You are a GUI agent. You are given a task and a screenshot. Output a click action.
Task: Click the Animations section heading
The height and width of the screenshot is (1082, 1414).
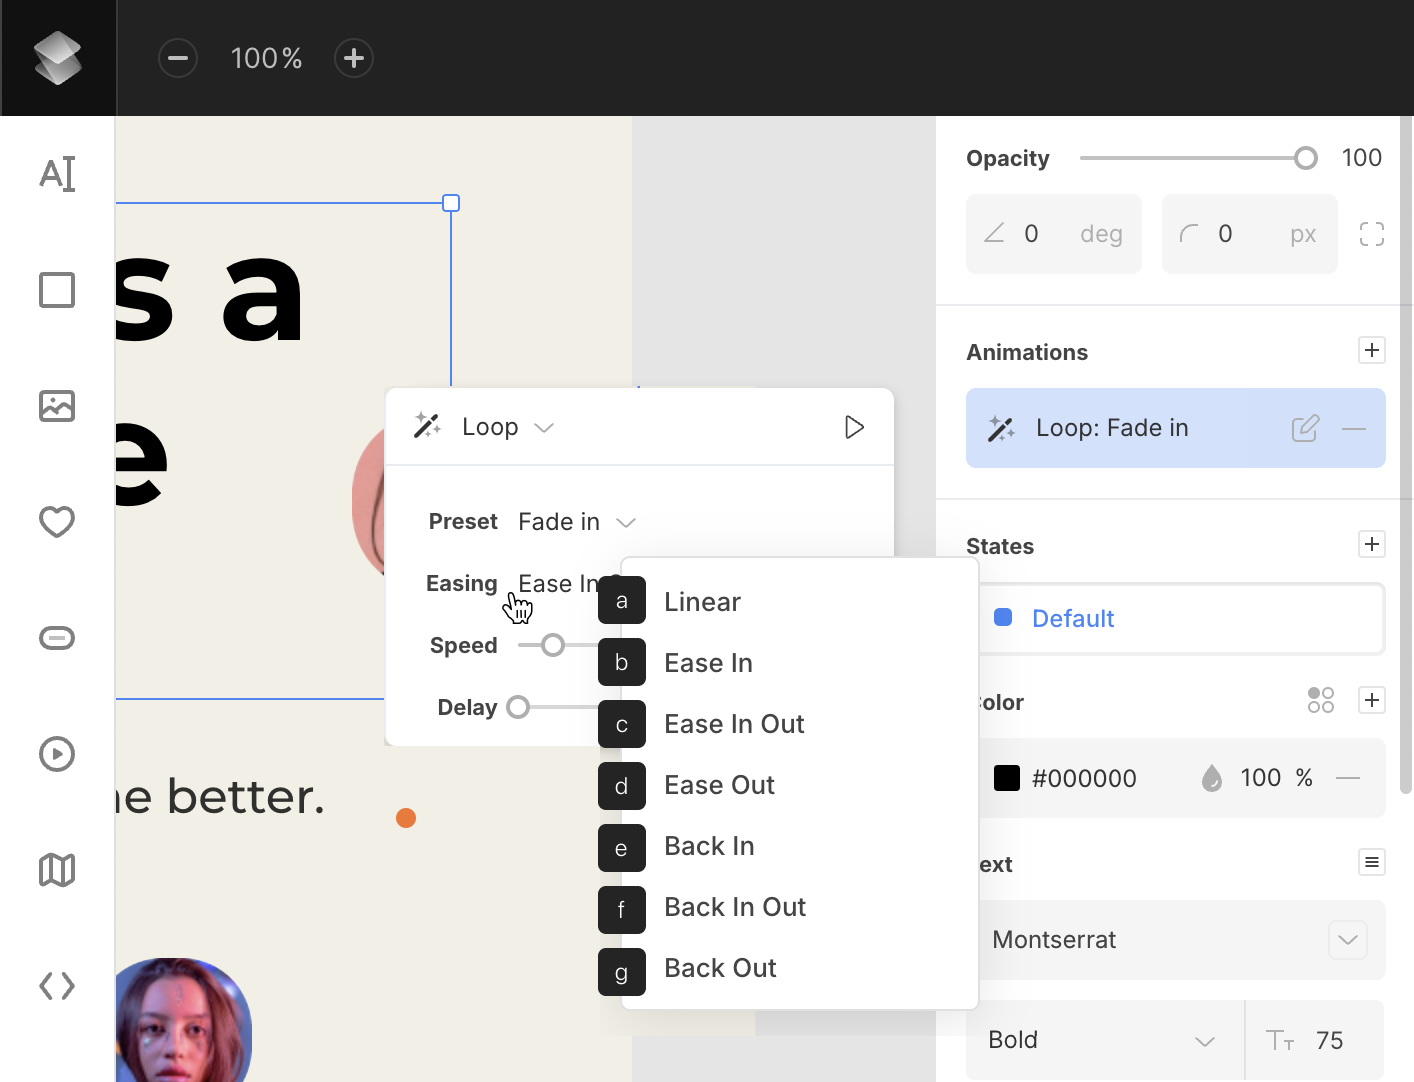point(1027,352)
